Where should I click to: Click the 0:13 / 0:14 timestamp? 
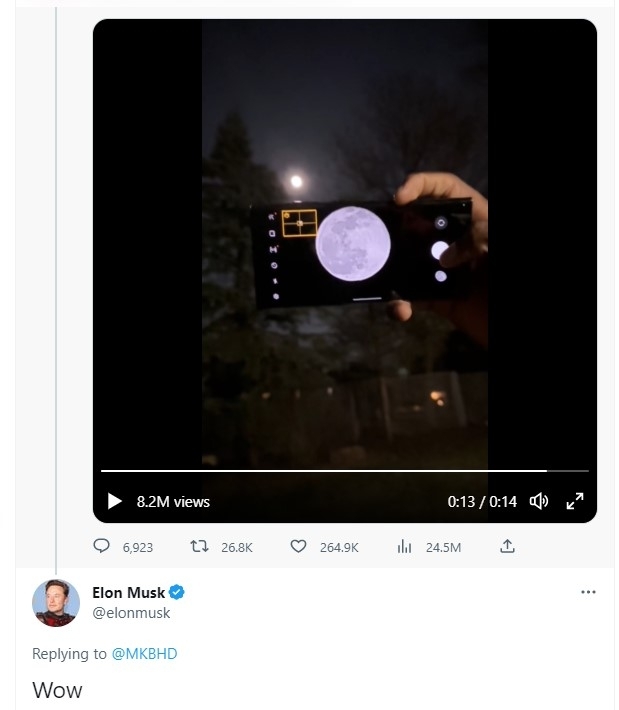(482, 502)
